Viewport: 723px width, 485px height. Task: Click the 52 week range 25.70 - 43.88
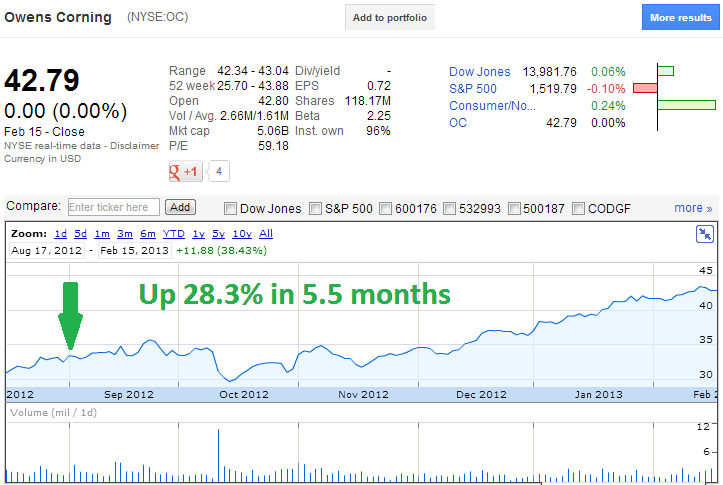[253, 86]
